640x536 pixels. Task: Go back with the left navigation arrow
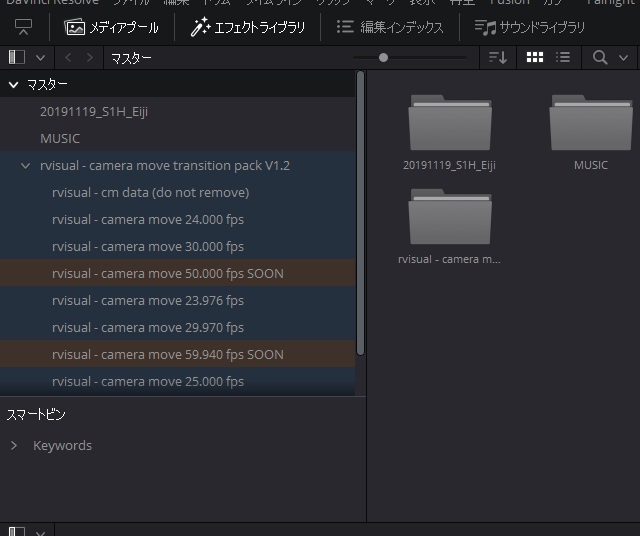[68, 58]
